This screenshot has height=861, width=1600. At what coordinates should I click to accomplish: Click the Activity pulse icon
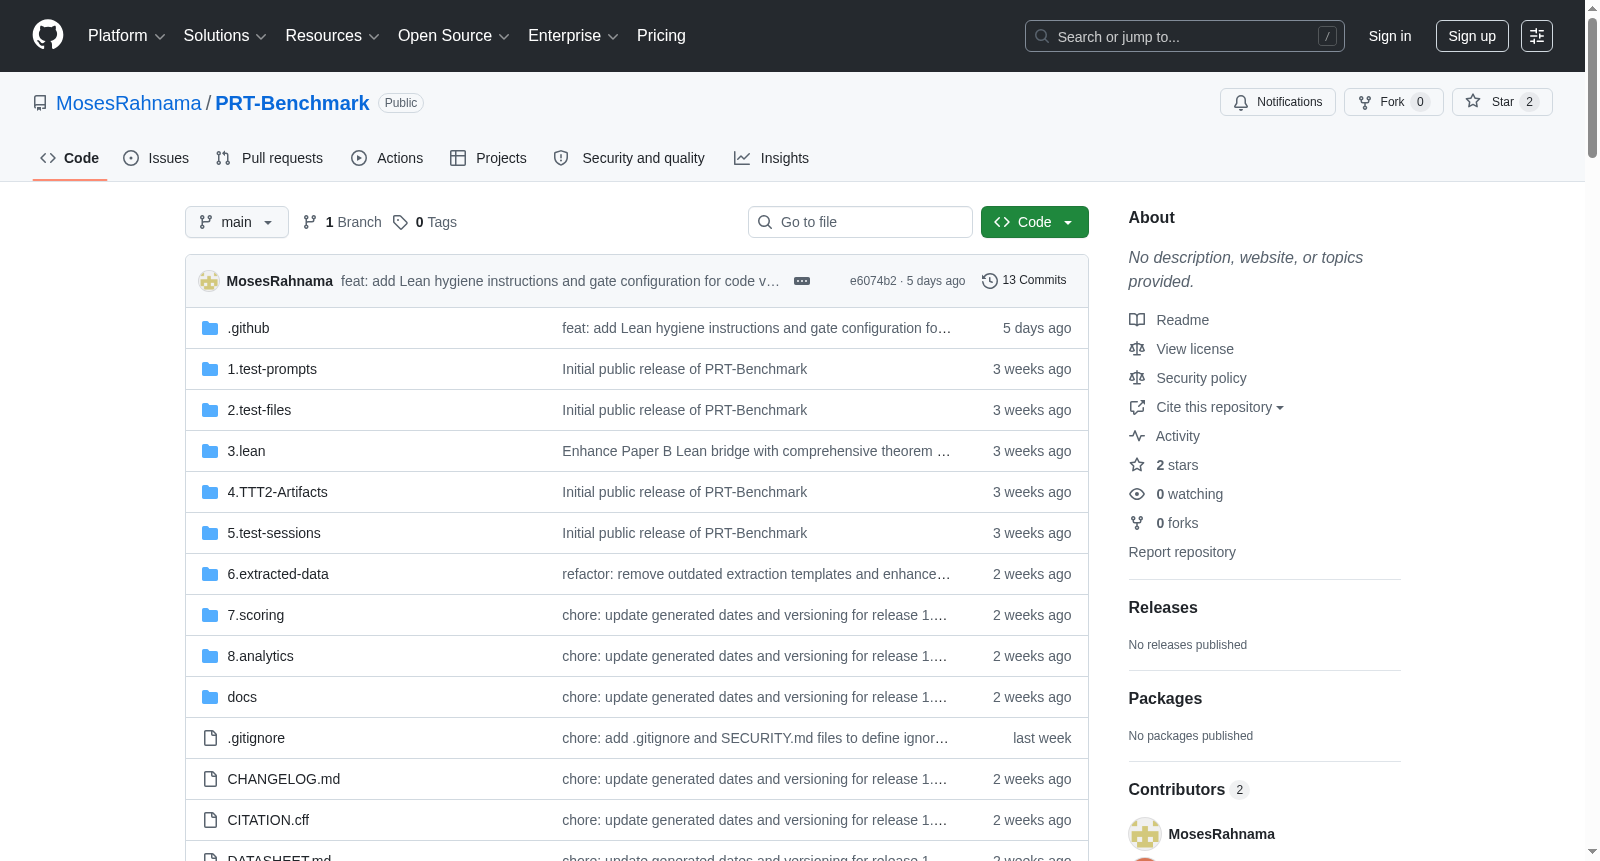pyautogui.click(x=1137, y=436)
